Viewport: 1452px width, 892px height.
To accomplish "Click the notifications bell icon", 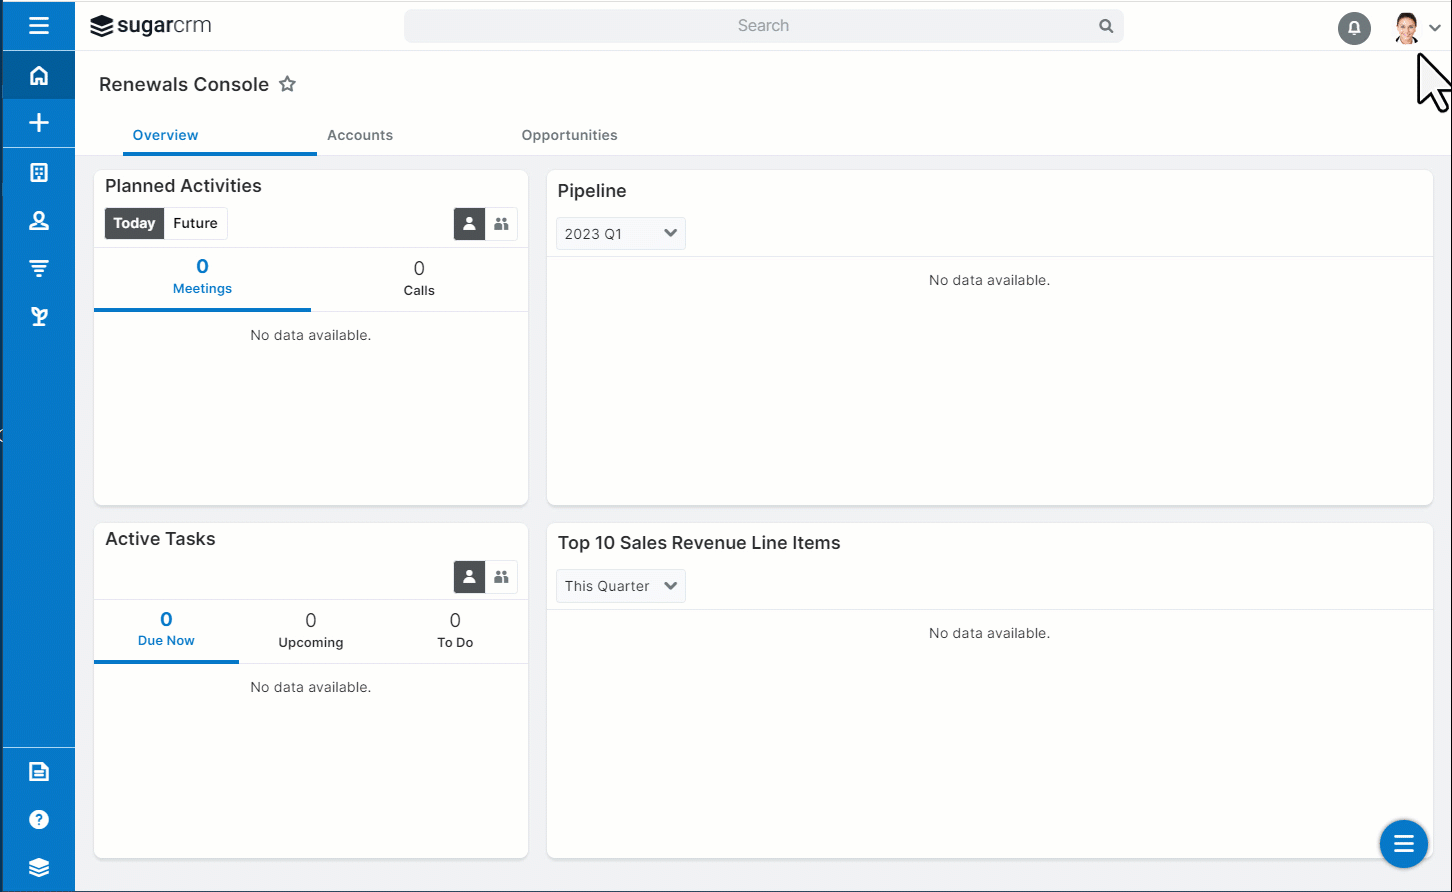I will pyautogui.click(x=1354, y=28).
